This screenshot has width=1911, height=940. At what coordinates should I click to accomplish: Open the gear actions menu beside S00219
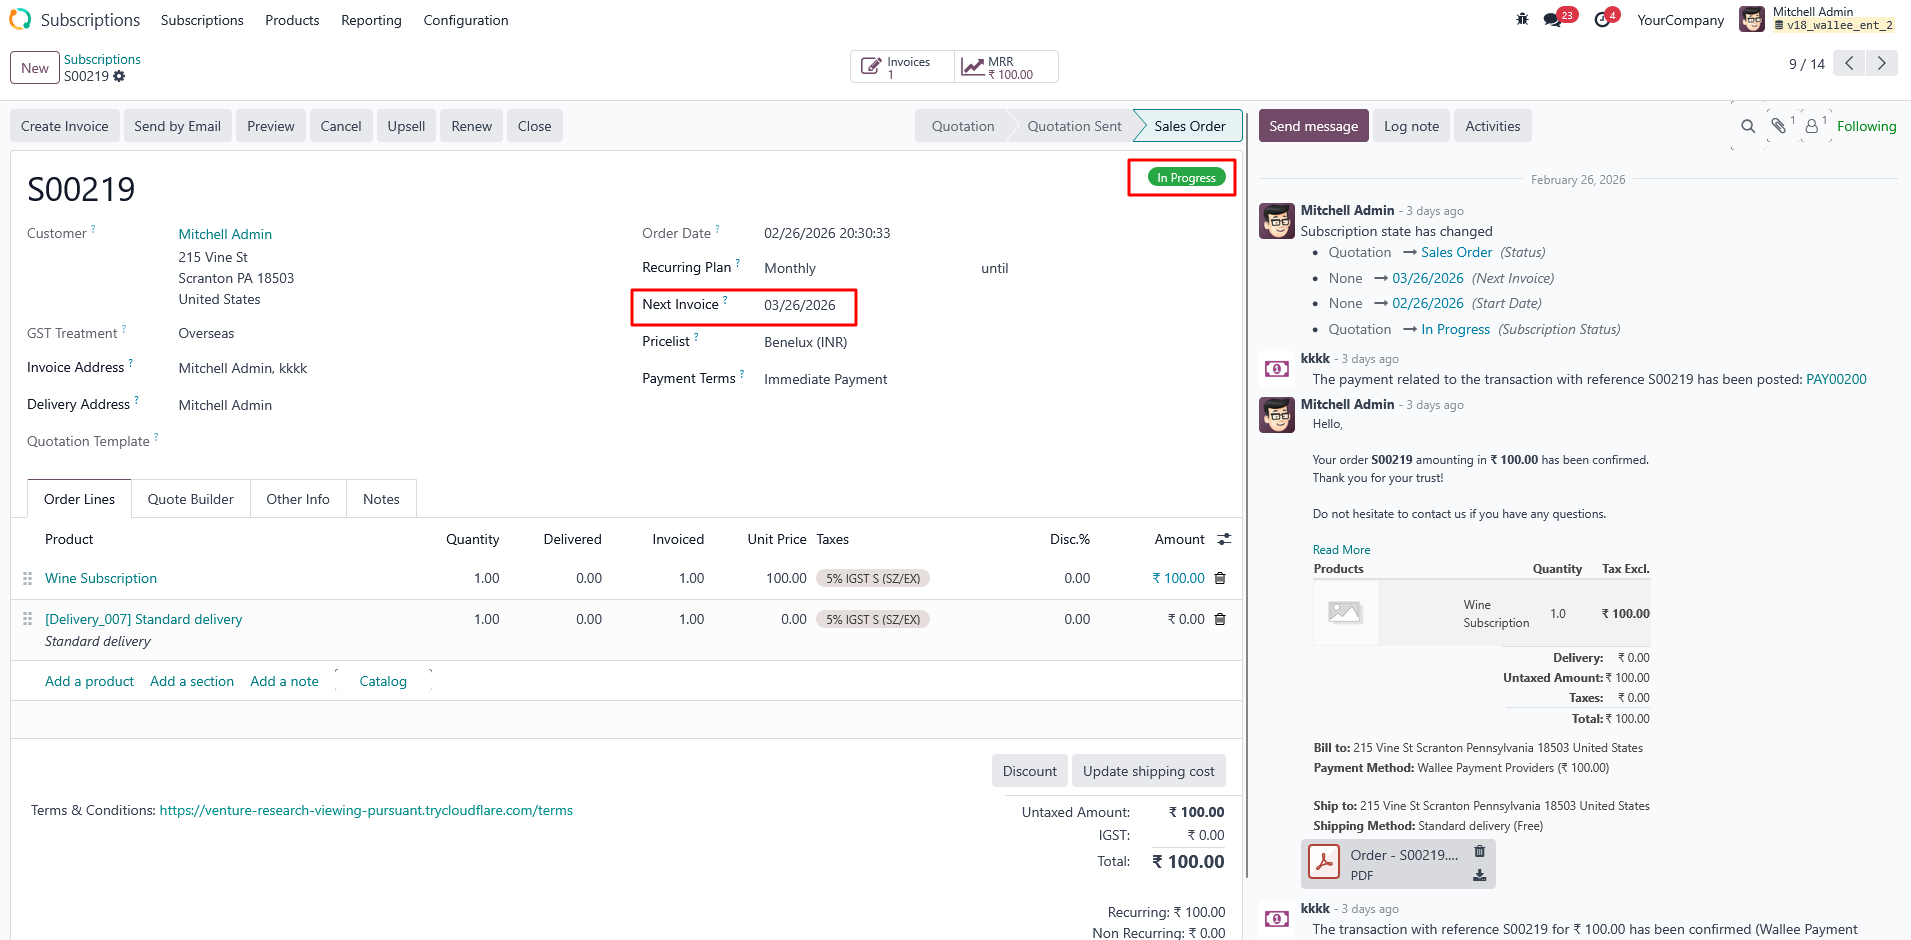pyautogui.click(x=119, y=76)
